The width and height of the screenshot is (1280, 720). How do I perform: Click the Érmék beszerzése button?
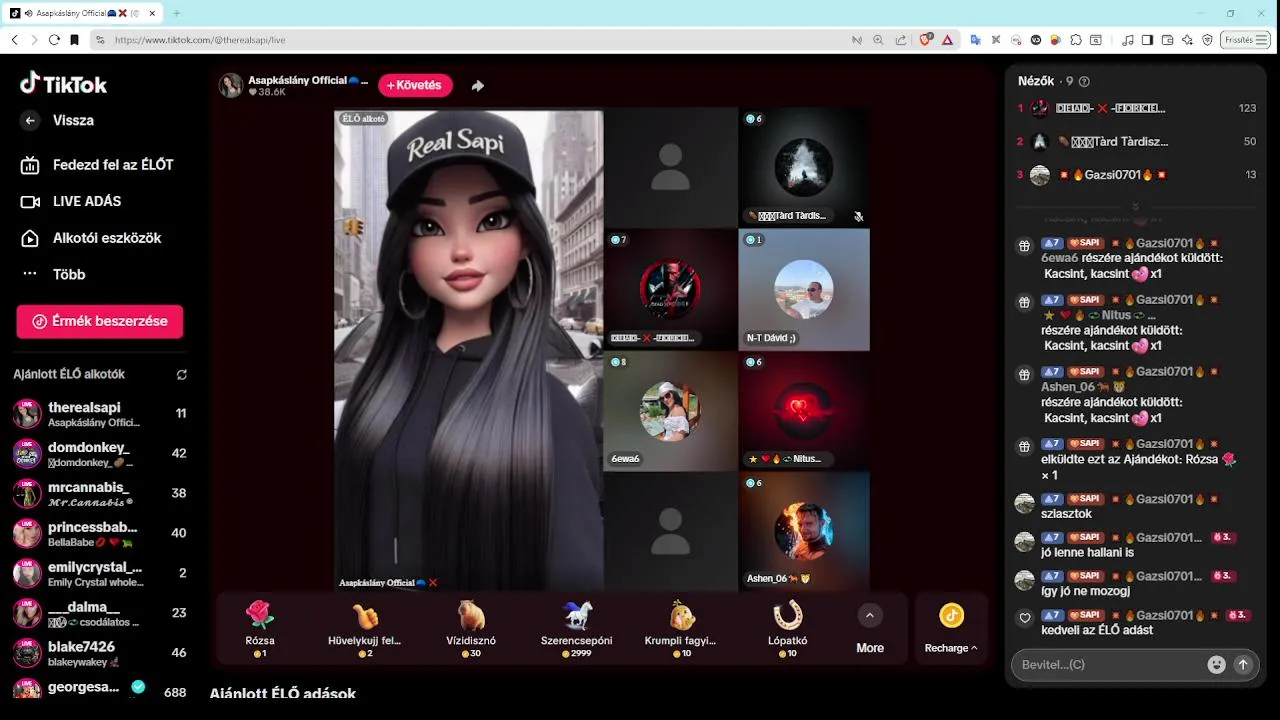tap(100, 321)
